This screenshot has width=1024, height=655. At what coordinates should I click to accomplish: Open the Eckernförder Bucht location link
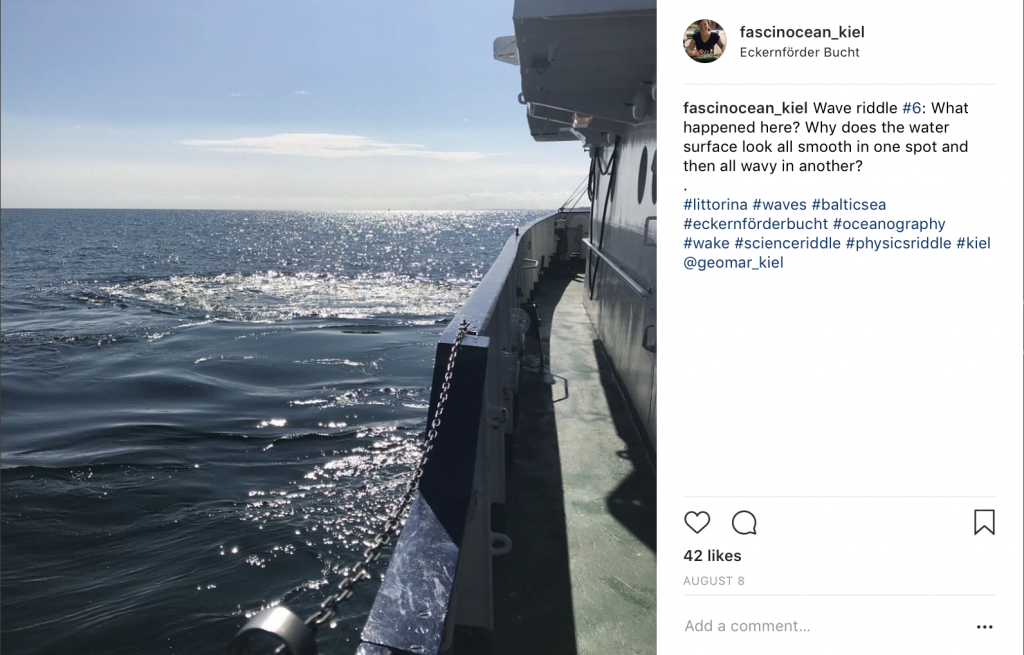[x=799, y=52]
